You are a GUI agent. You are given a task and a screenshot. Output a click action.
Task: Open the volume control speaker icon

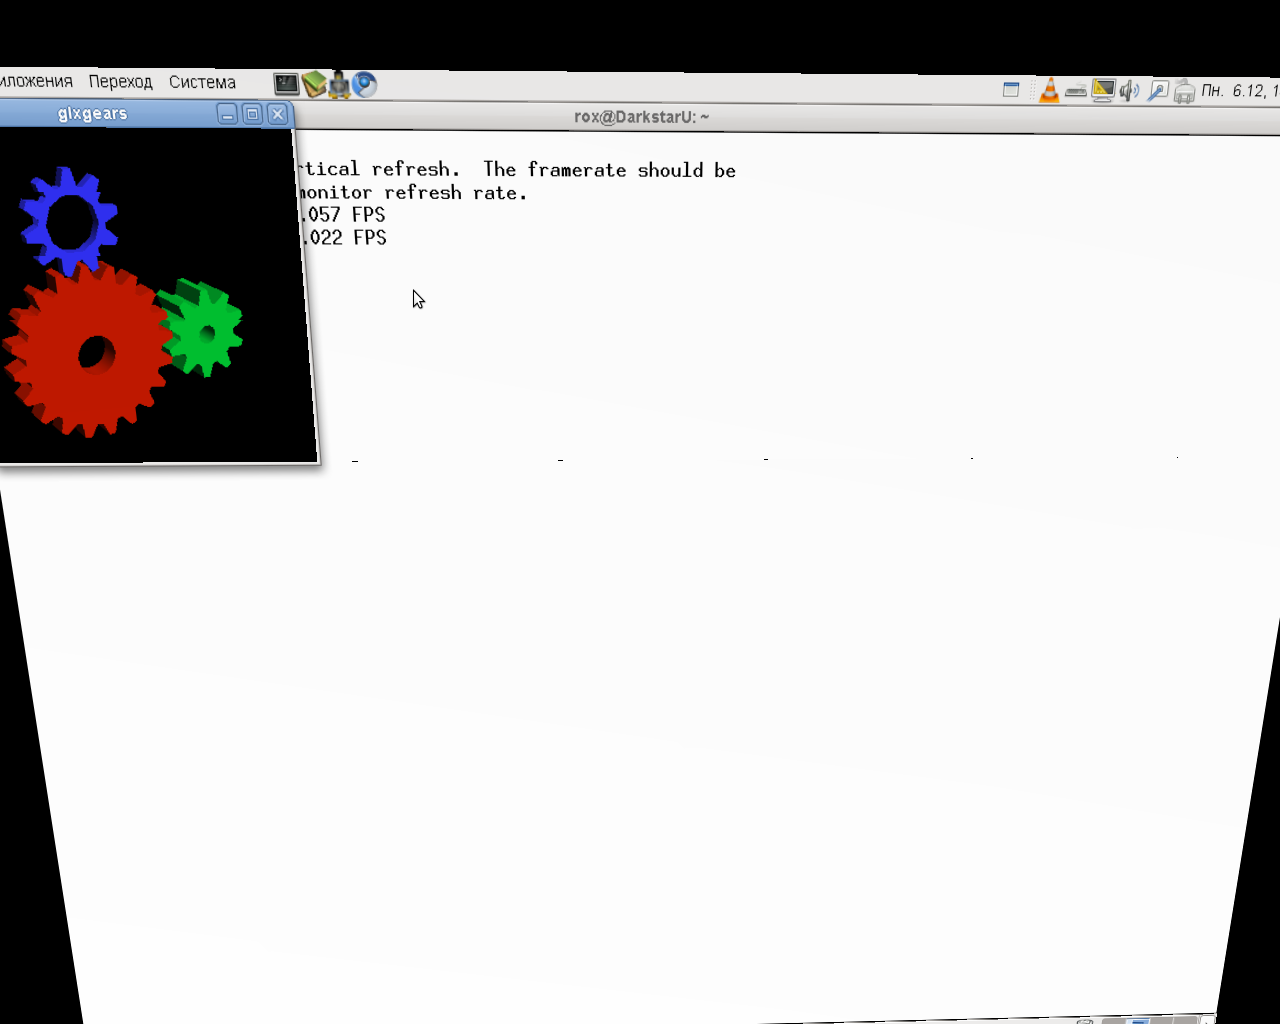point(1129,91)
